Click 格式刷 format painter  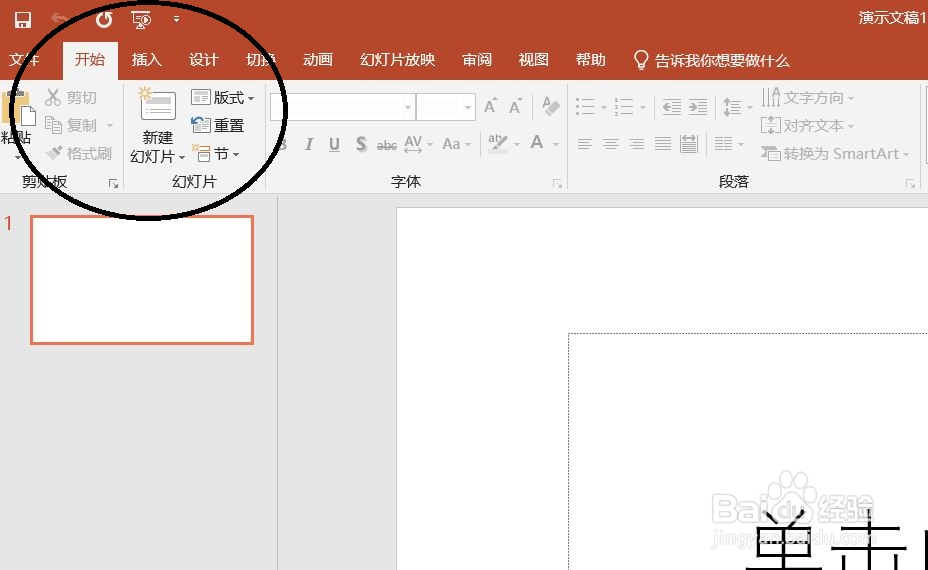[x=79, y=153]
